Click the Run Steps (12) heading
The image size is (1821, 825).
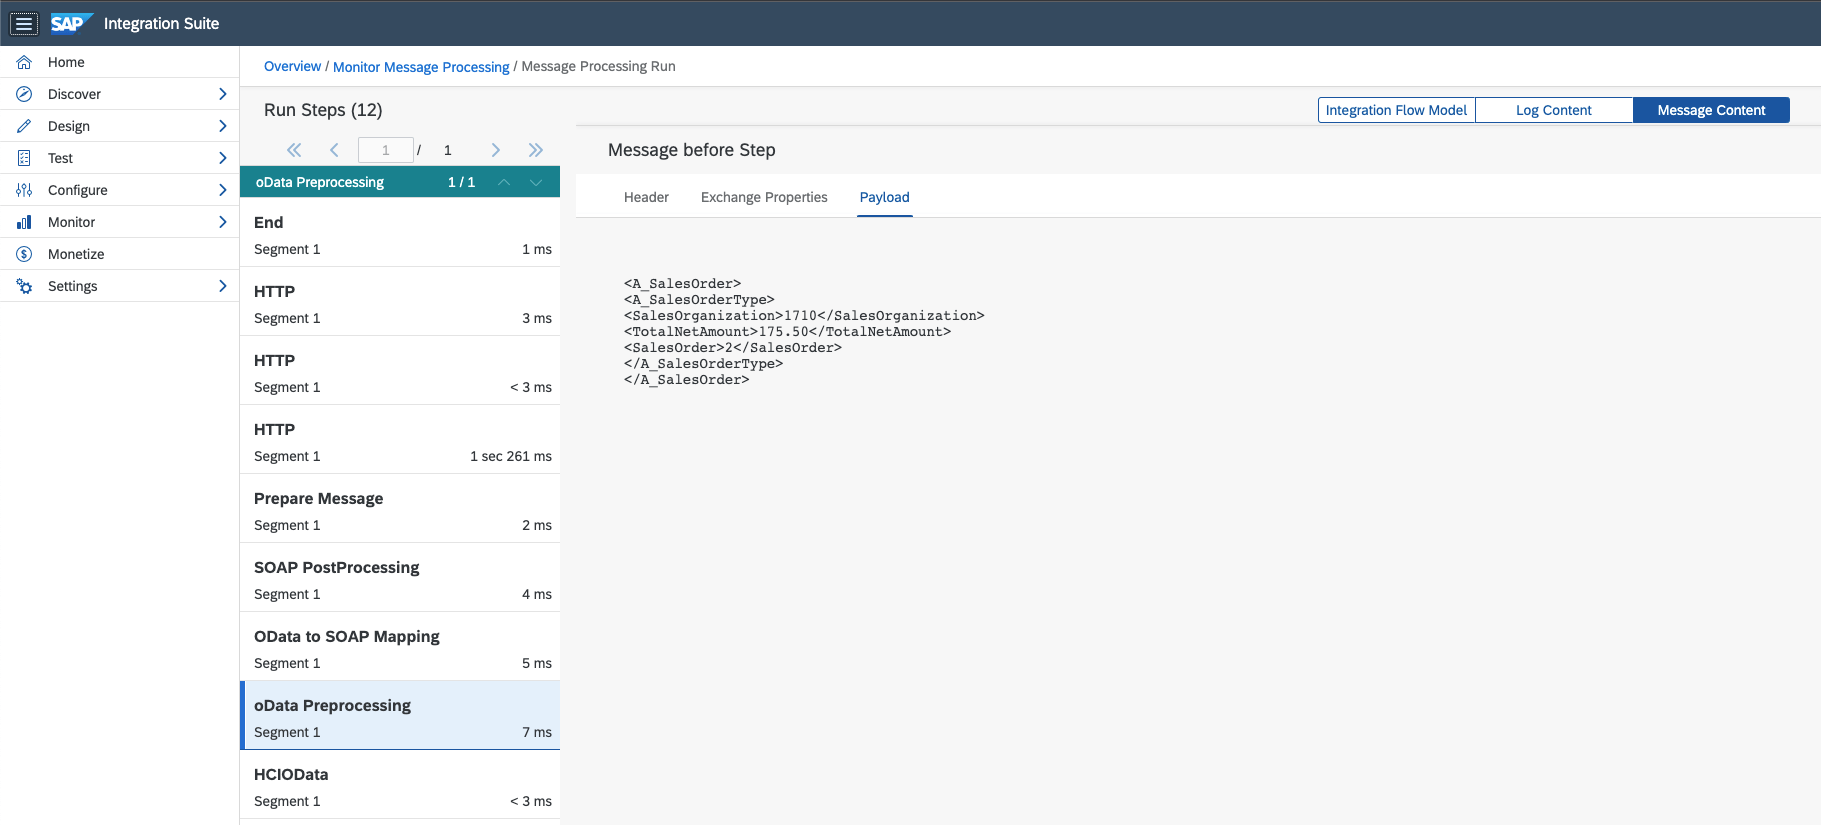click(x=323, y=110)
